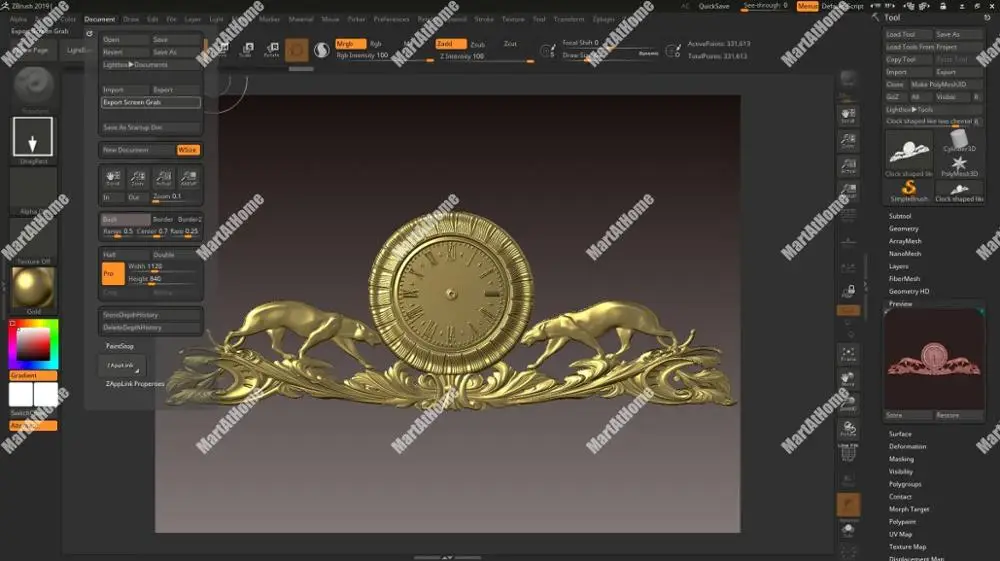Image resolution: width=1000 pixels, height=561 pixels.
Task: Click the Zoom icon in right shelf
Action: (x=848, y=141)
